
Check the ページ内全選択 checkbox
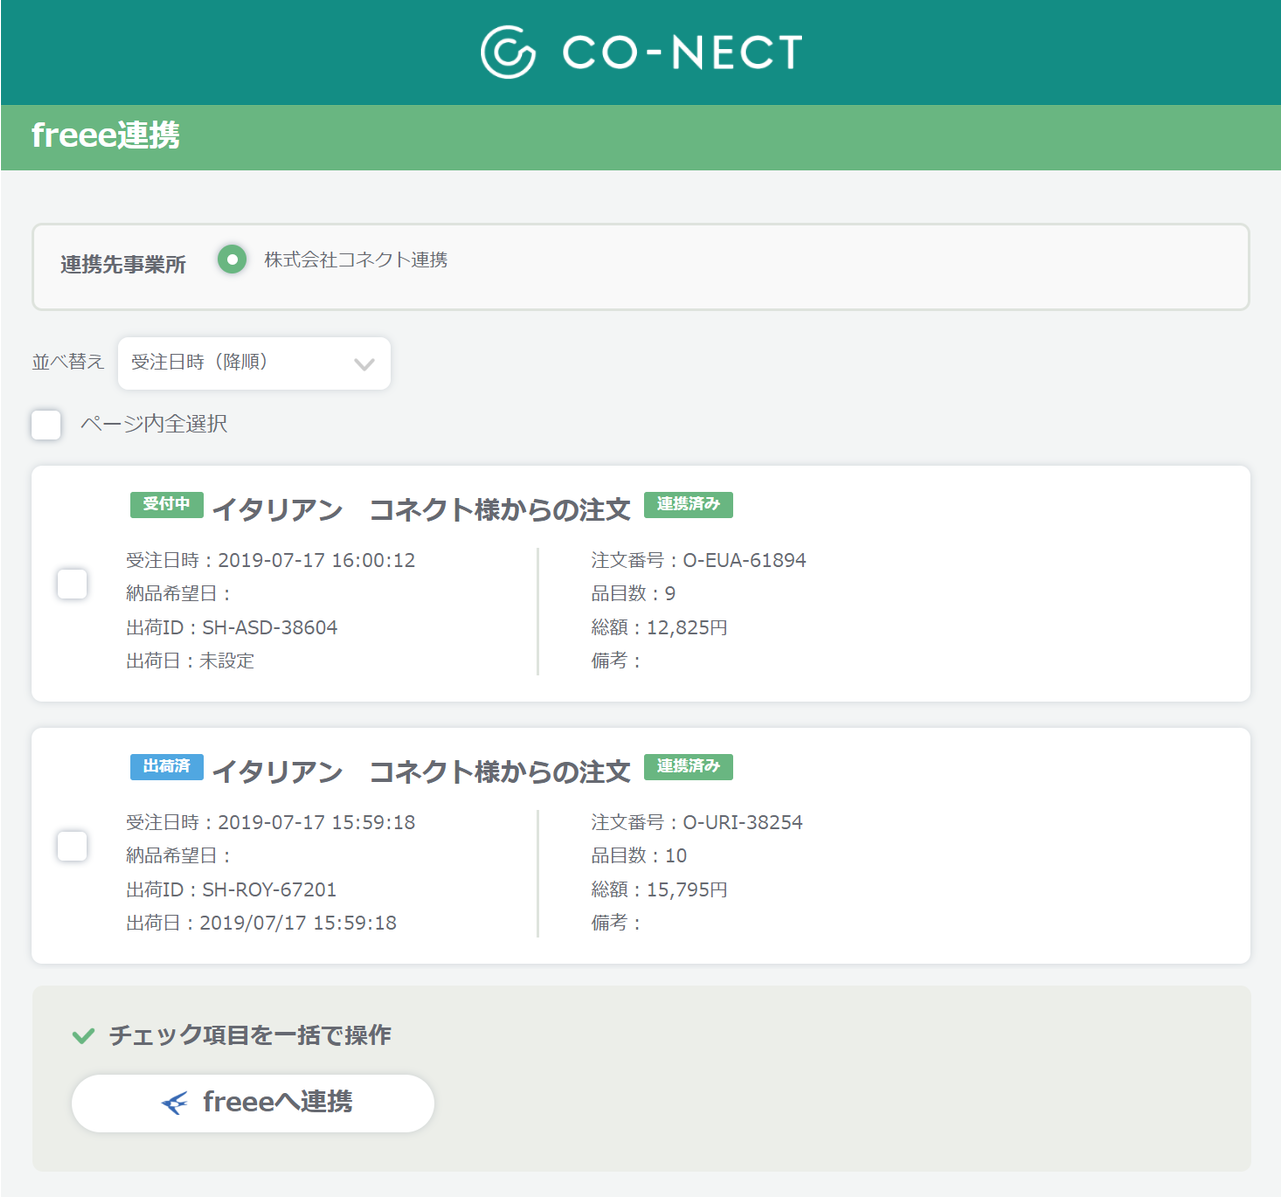point(46,424)
